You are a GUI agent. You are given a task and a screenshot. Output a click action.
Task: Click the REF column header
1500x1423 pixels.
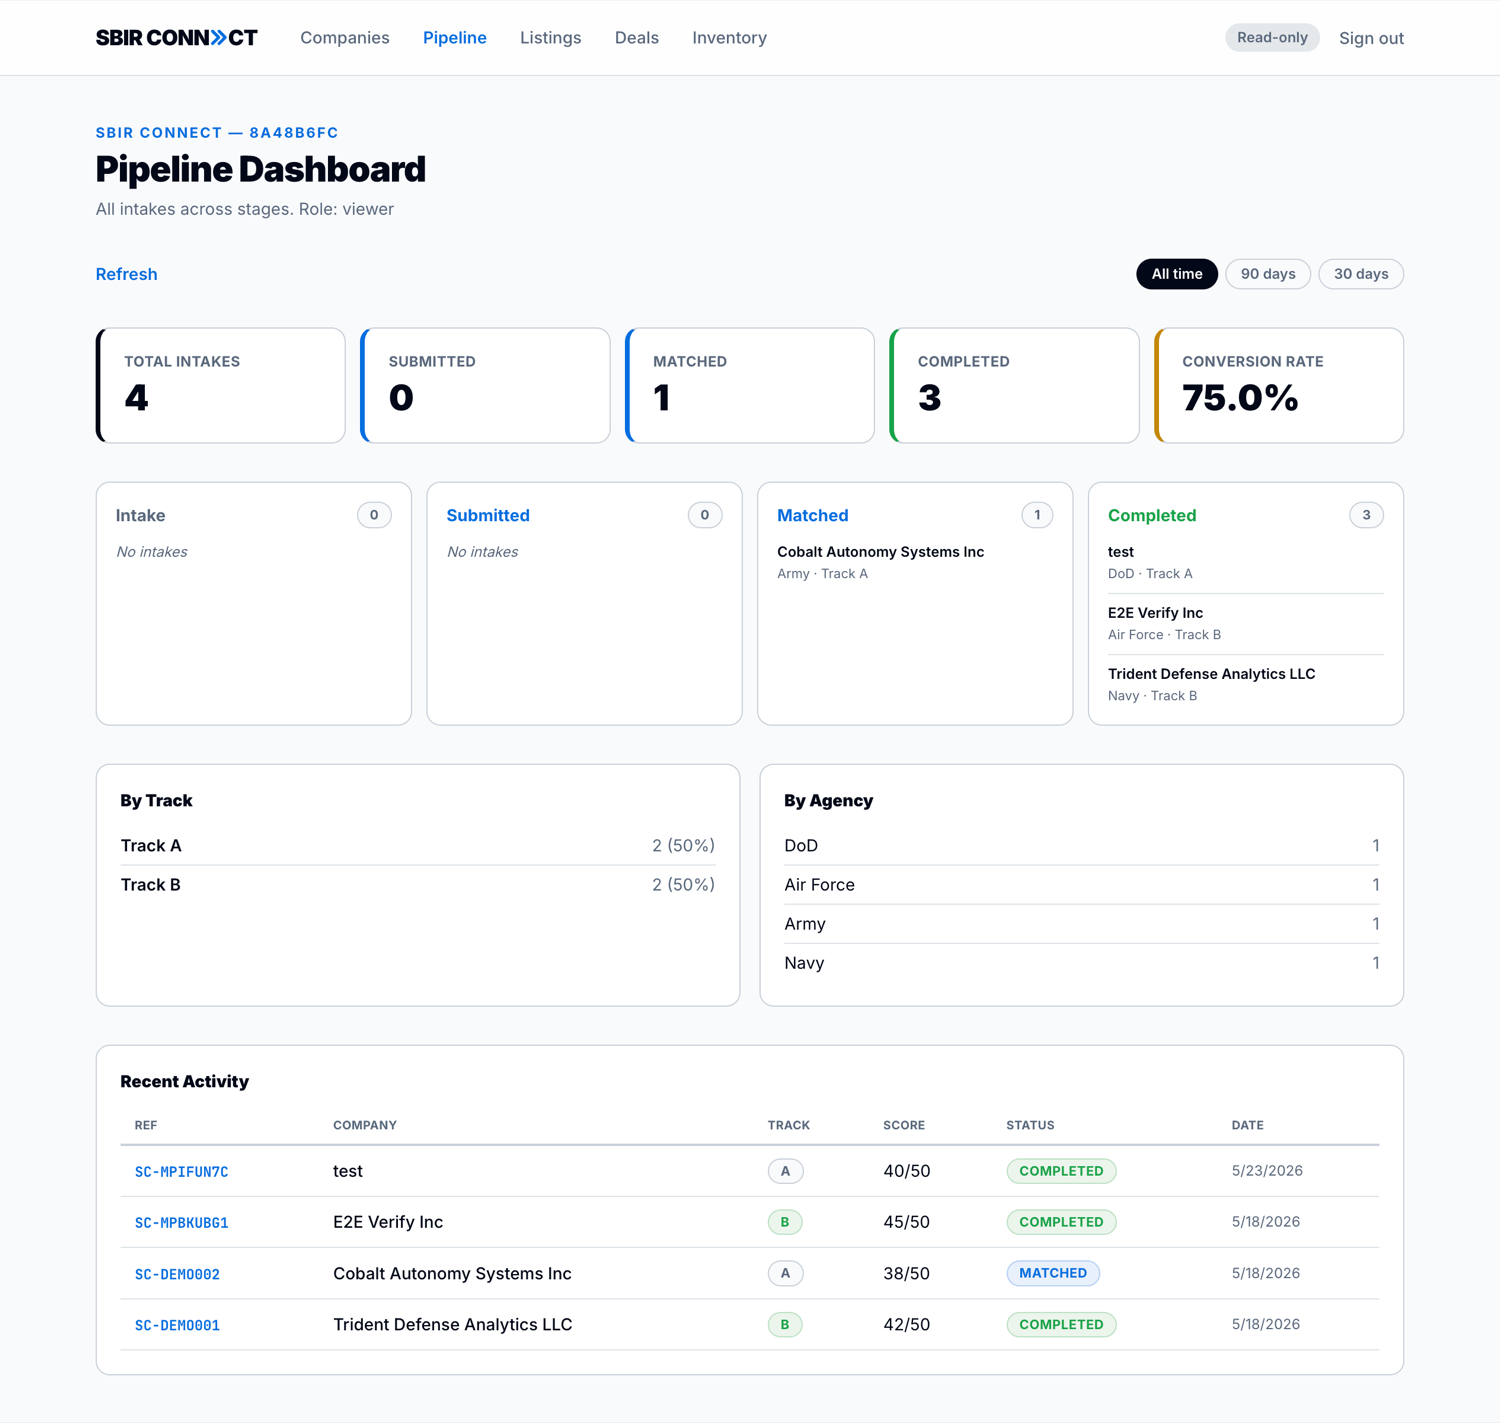[146, 1125]
